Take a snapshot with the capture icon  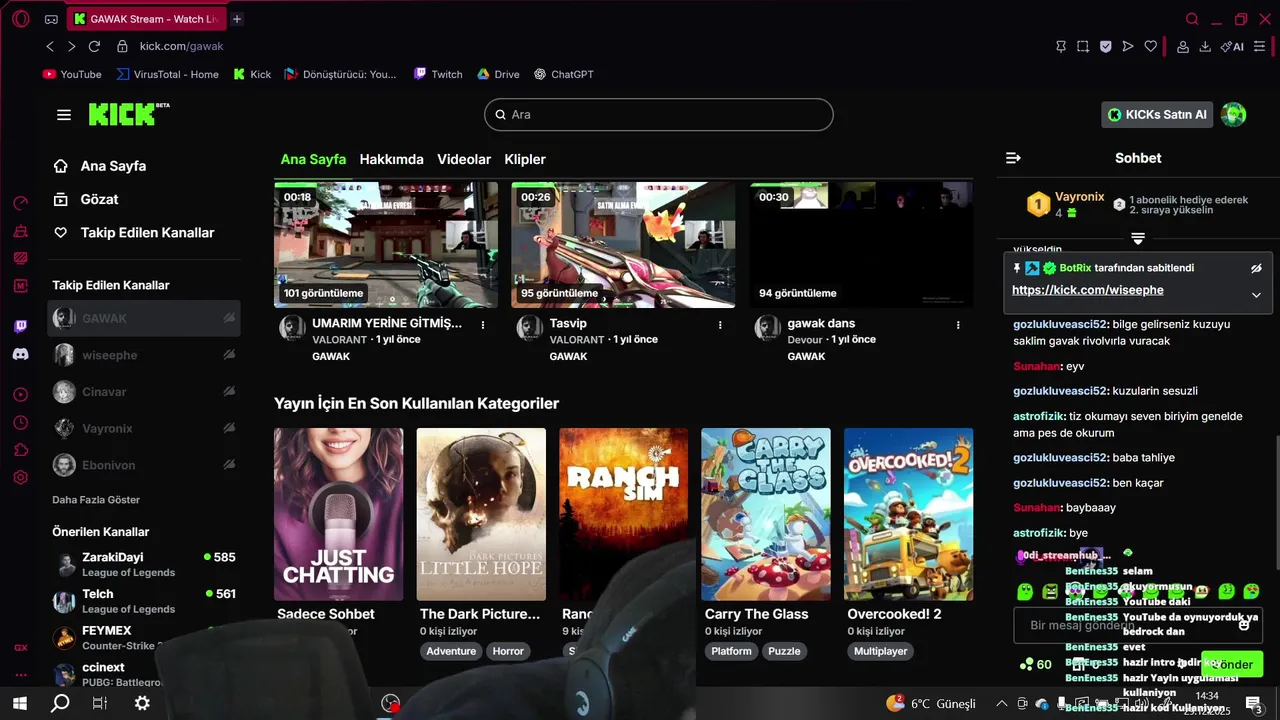1083,46
